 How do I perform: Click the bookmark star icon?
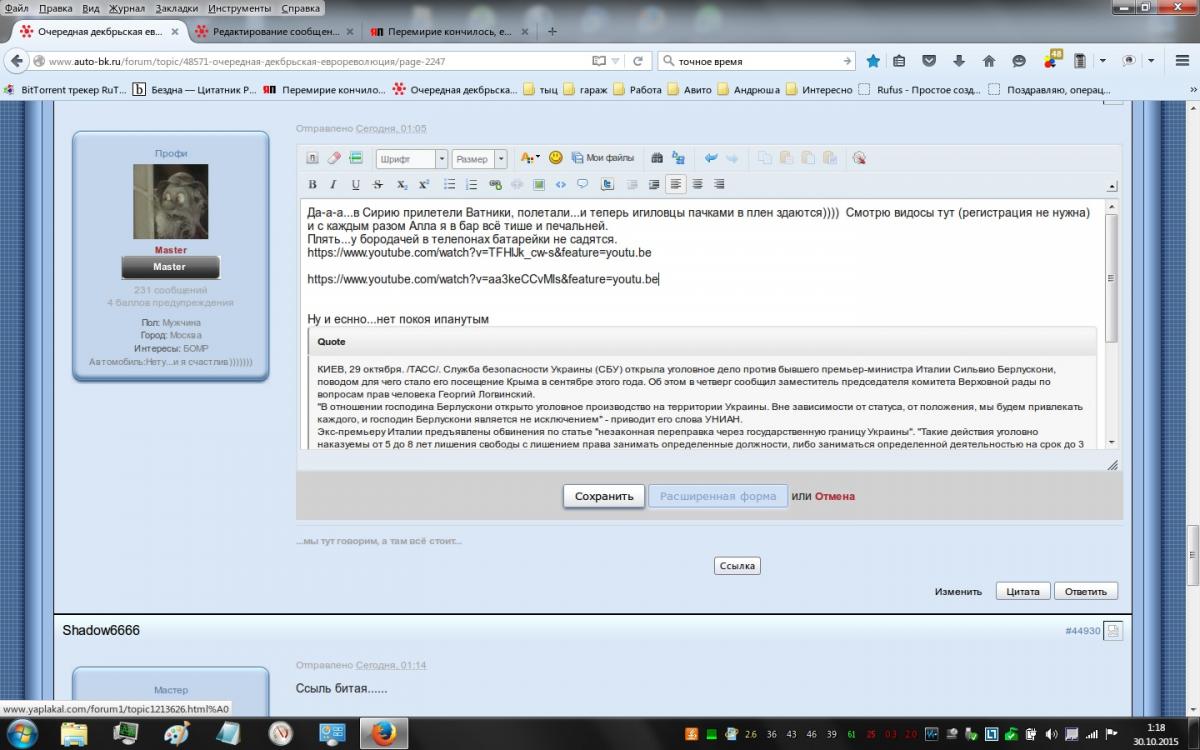click(x=873, y=61)
